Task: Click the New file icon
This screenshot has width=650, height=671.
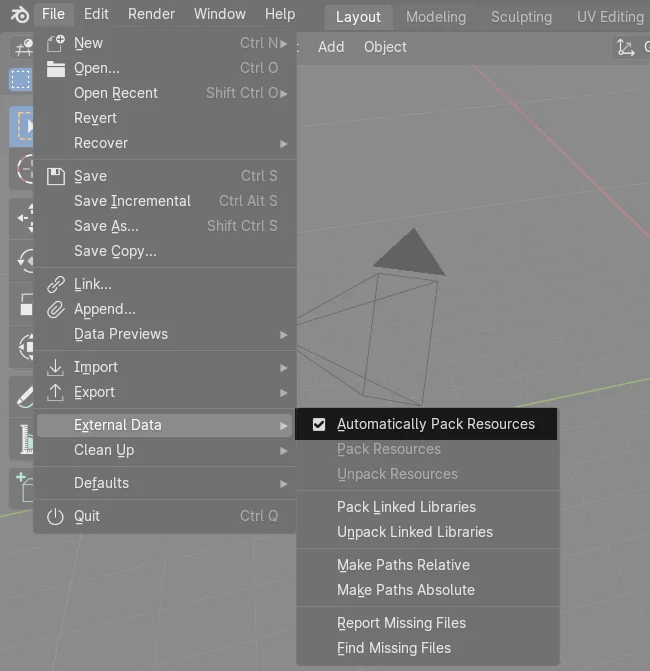Action: [56, 43]
